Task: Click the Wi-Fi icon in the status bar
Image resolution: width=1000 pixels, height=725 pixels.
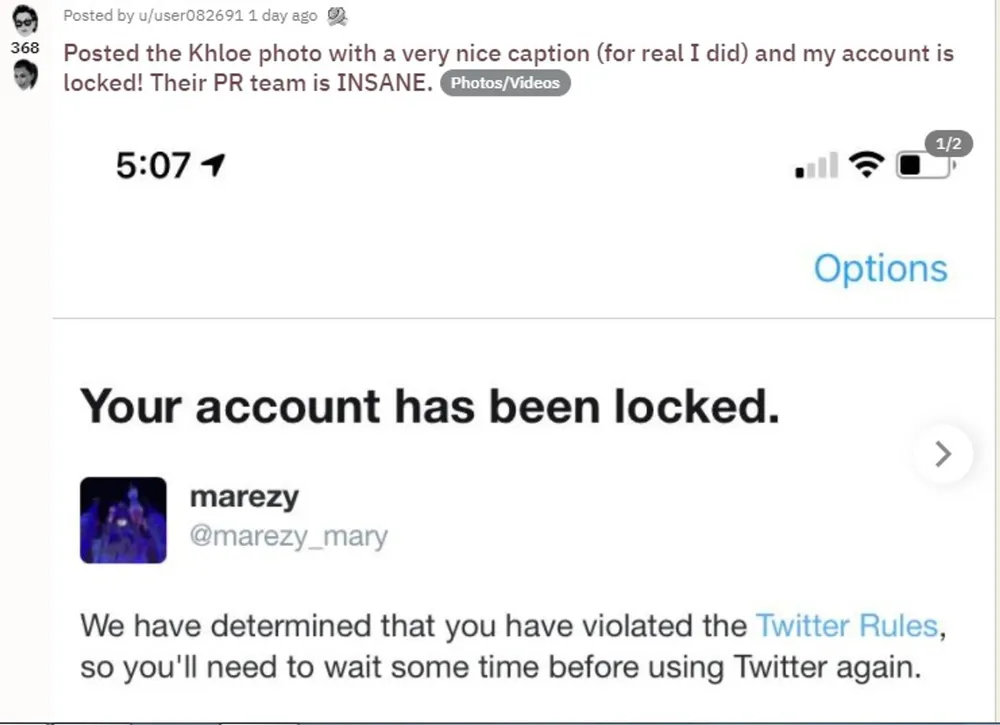Action: tap(866, 165)
